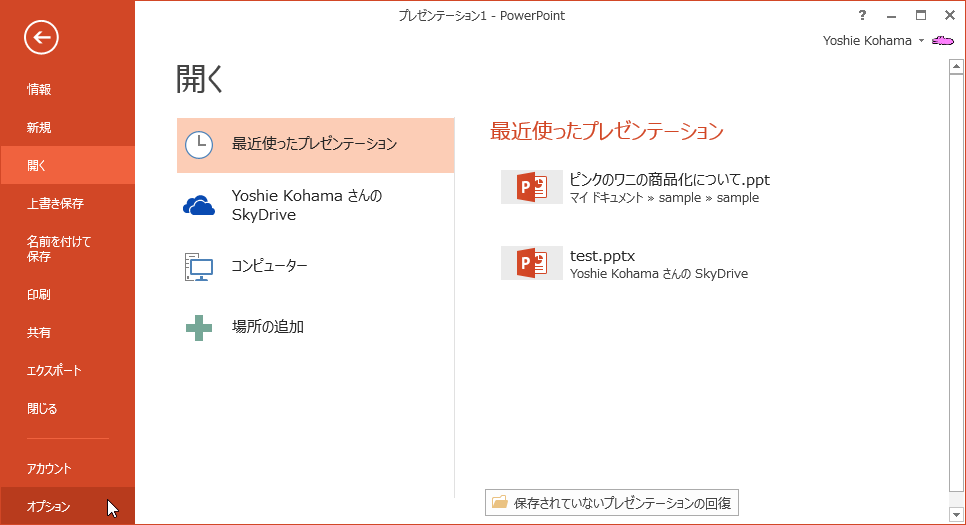Click the folder icon on the recover button

(x=500, y=502)
